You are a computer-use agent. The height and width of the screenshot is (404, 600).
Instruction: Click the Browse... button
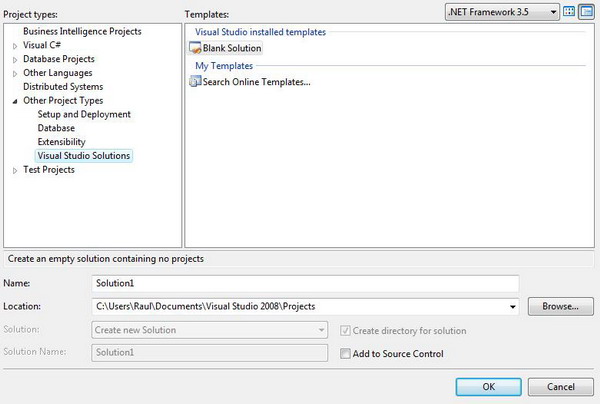click(561, 306)
